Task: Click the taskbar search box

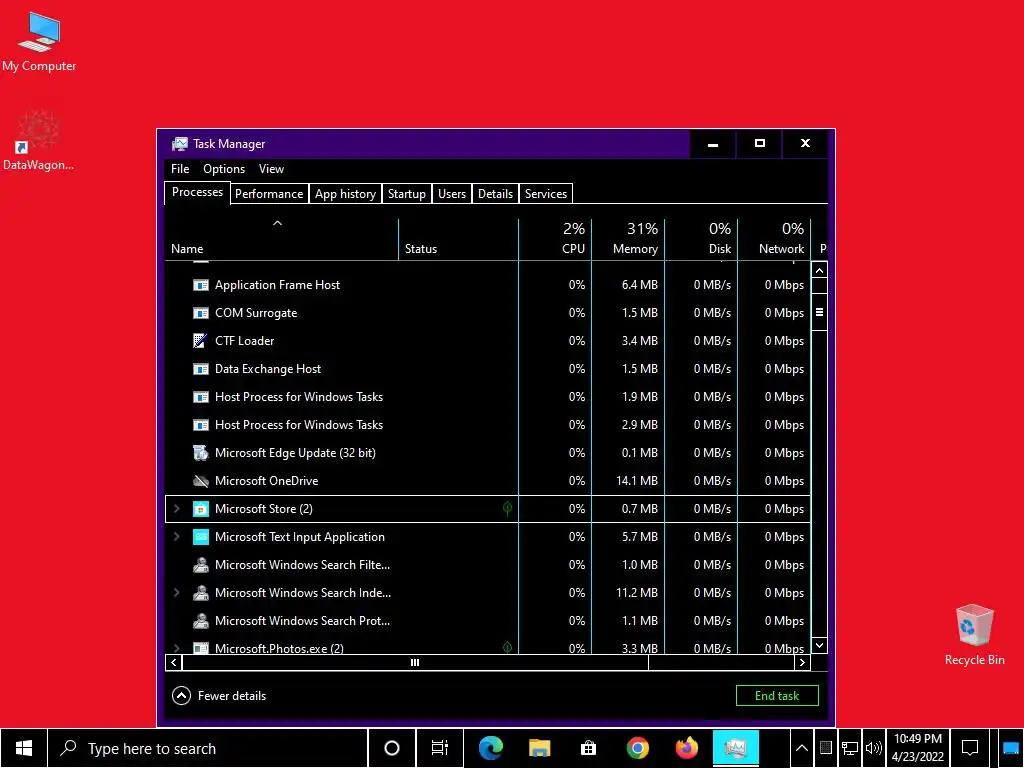Action: [x=208, y=748]
